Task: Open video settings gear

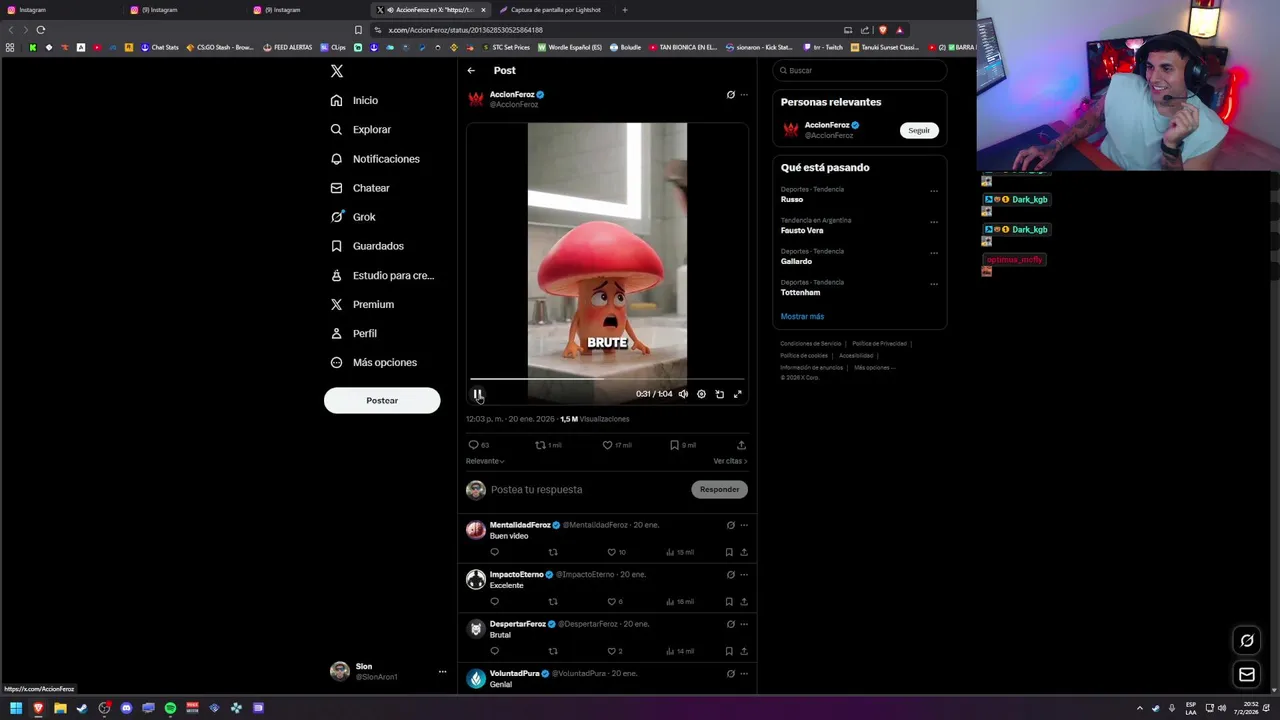Action: click(701, 394)
